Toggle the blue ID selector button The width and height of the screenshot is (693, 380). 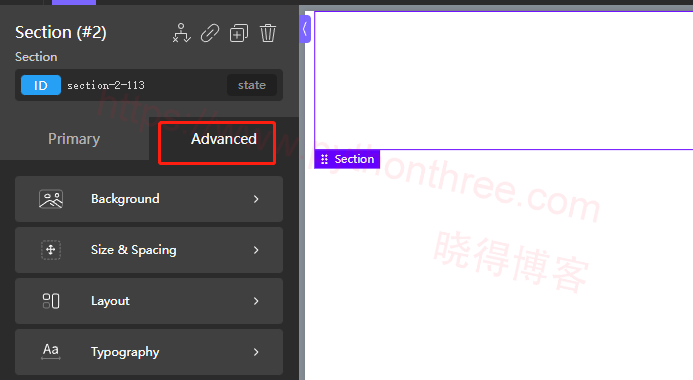pos(41,85)
